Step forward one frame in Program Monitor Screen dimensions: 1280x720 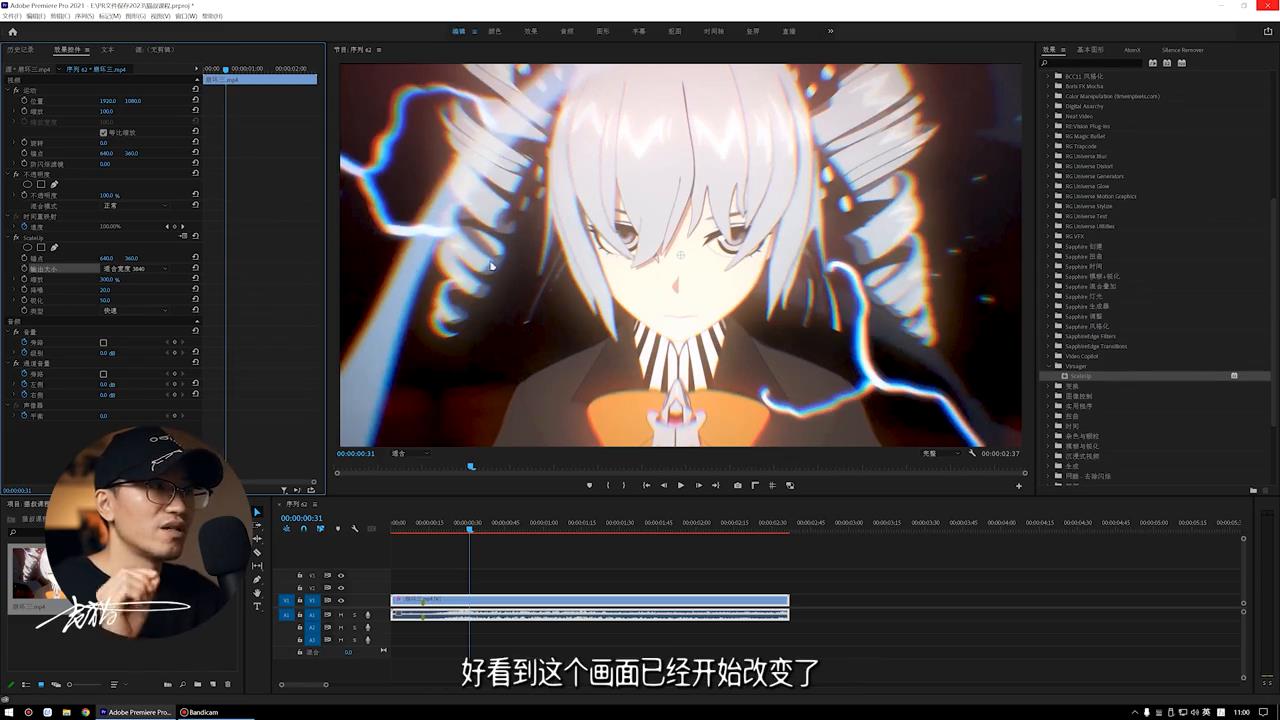point(698,485)
